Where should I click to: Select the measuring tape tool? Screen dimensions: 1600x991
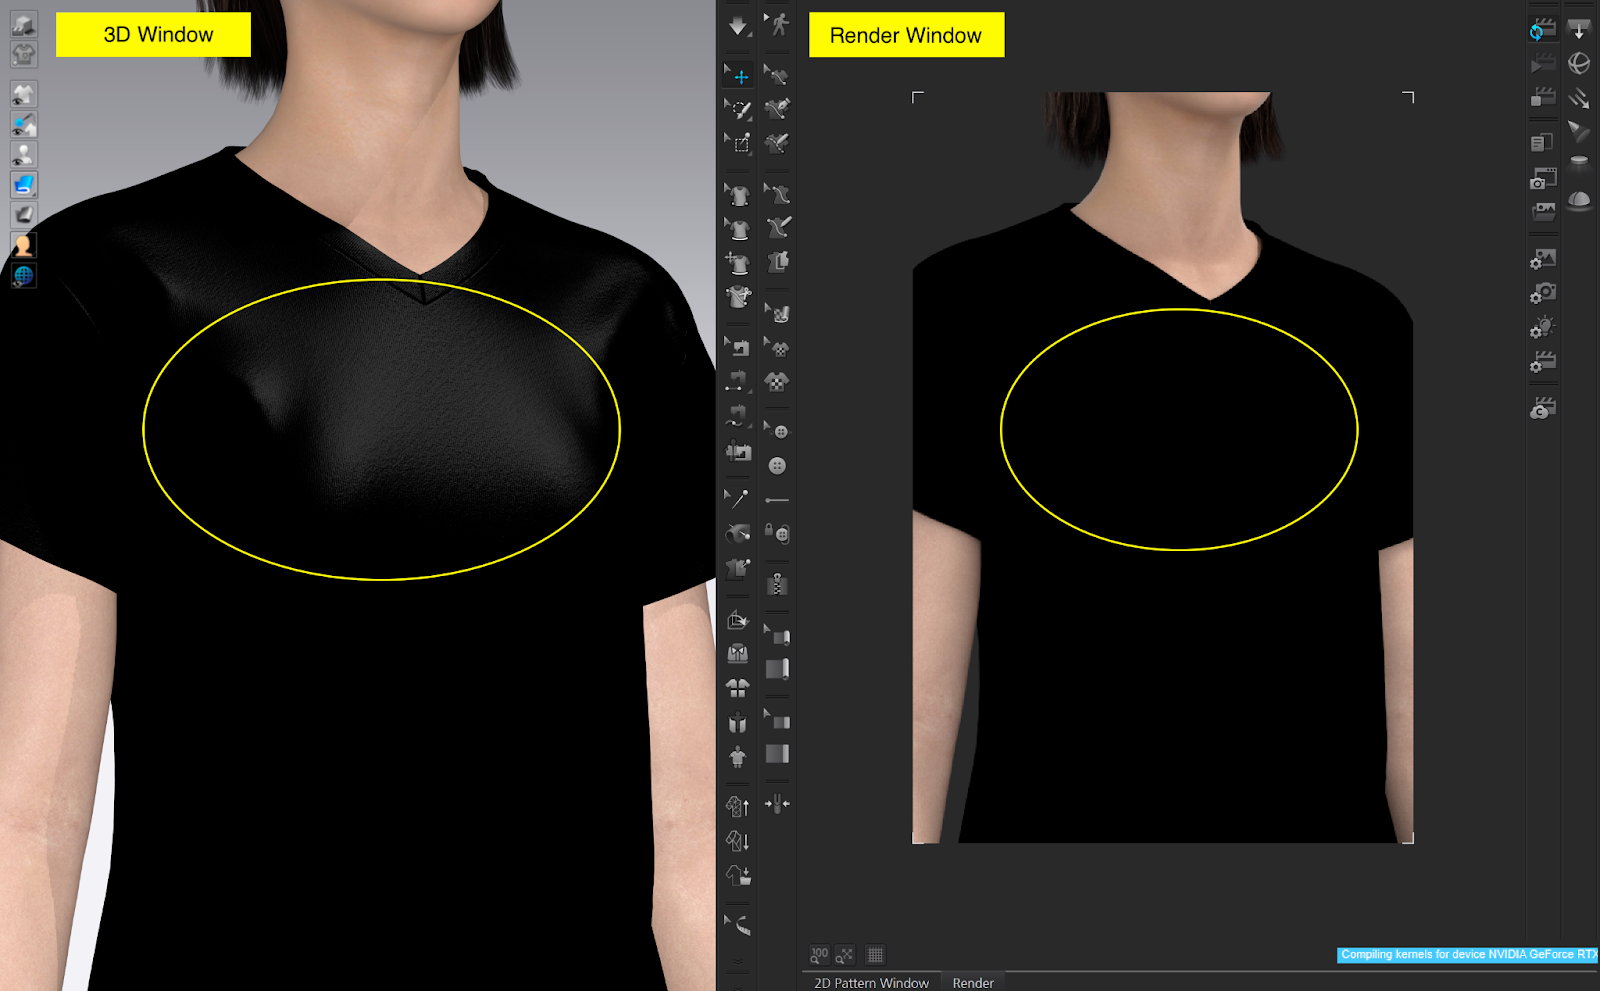click(738, 925)
